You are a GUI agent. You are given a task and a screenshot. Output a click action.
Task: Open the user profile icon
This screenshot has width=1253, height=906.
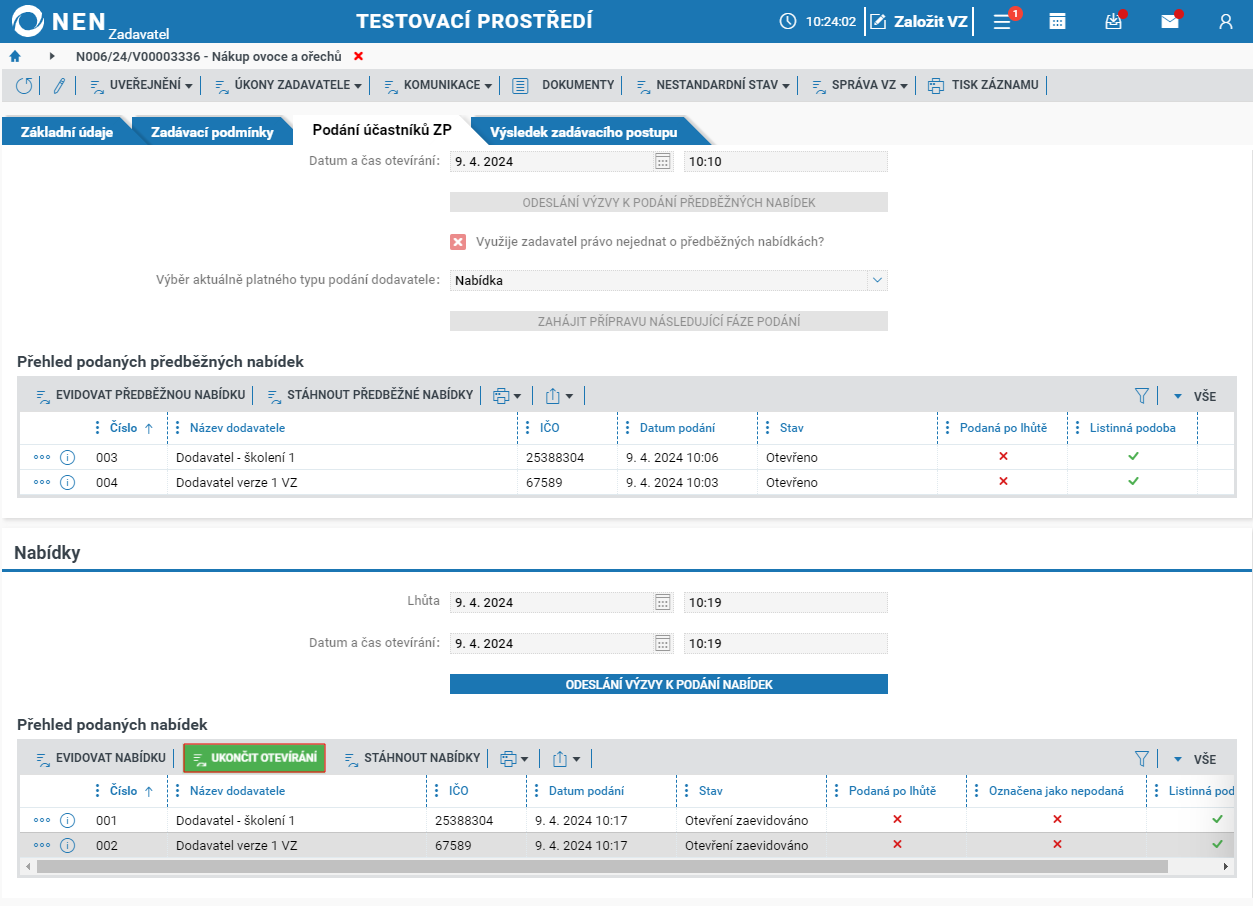[1226, 21]
